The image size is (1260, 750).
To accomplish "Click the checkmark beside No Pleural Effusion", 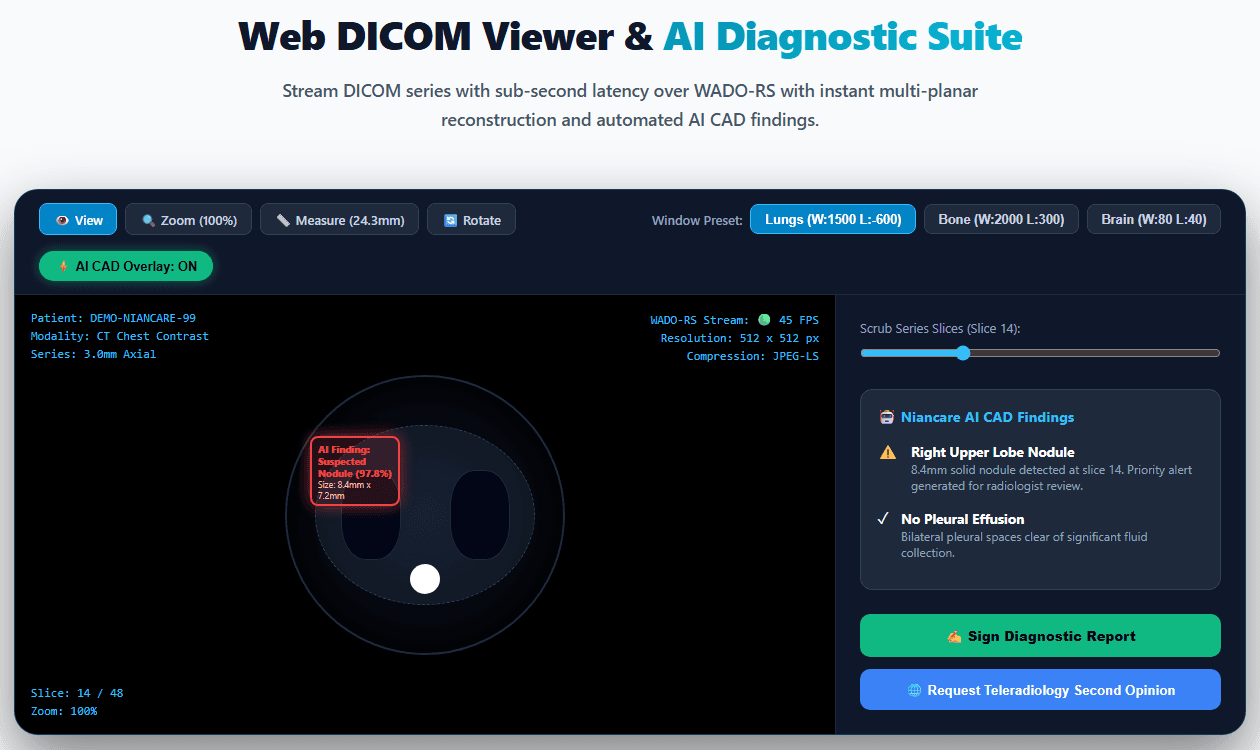I will 883,519.
